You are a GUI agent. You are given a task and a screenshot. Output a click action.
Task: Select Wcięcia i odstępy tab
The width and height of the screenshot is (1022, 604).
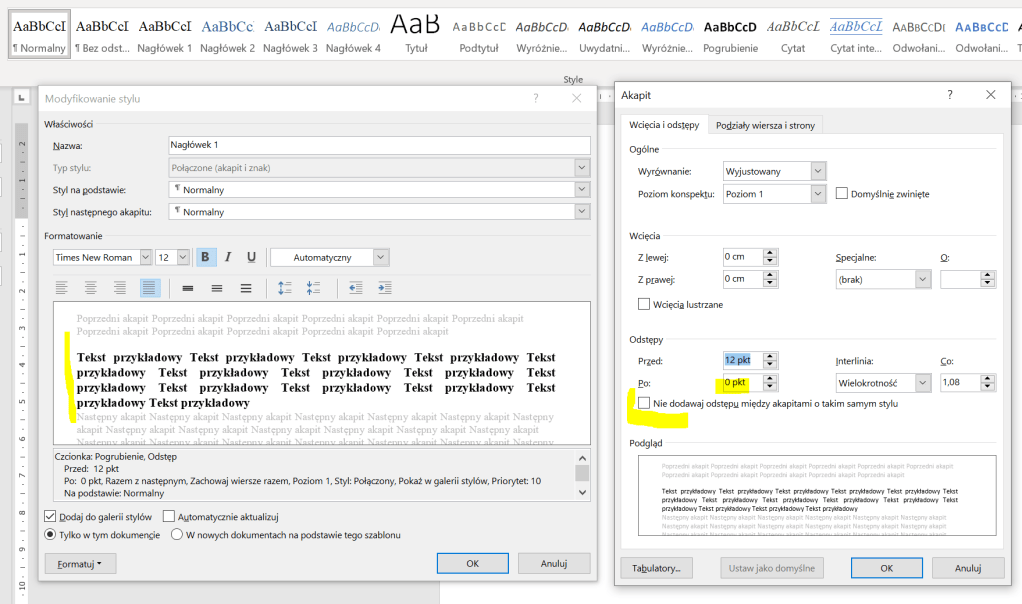[664, 125]
